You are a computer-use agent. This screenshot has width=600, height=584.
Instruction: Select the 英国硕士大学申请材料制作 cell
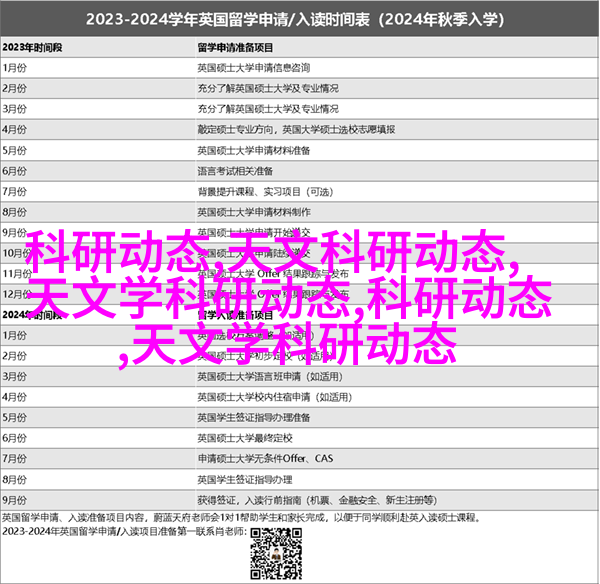tap(254, 212)
